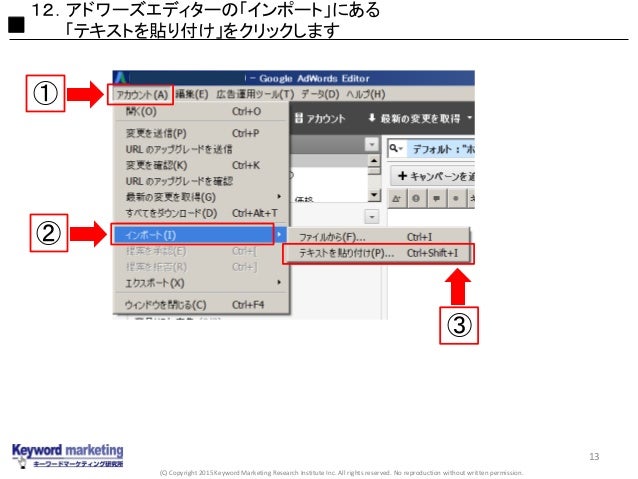Click the dot status filter icon
Screen dimensions: 638x479
(456, 199)
